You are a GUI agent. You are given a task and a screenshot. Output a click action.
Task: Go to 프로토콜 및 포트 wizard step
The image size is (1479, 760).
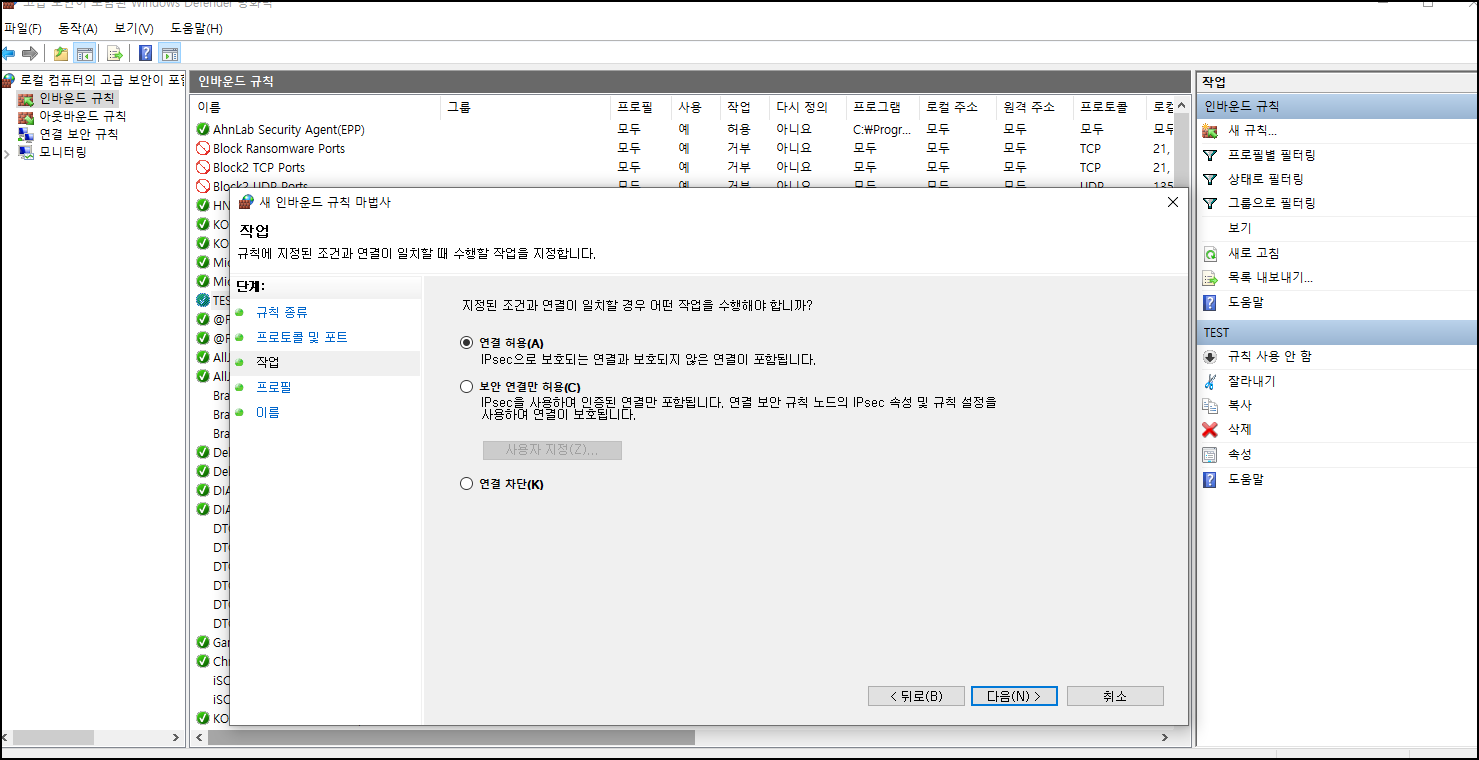pos(302,337)
